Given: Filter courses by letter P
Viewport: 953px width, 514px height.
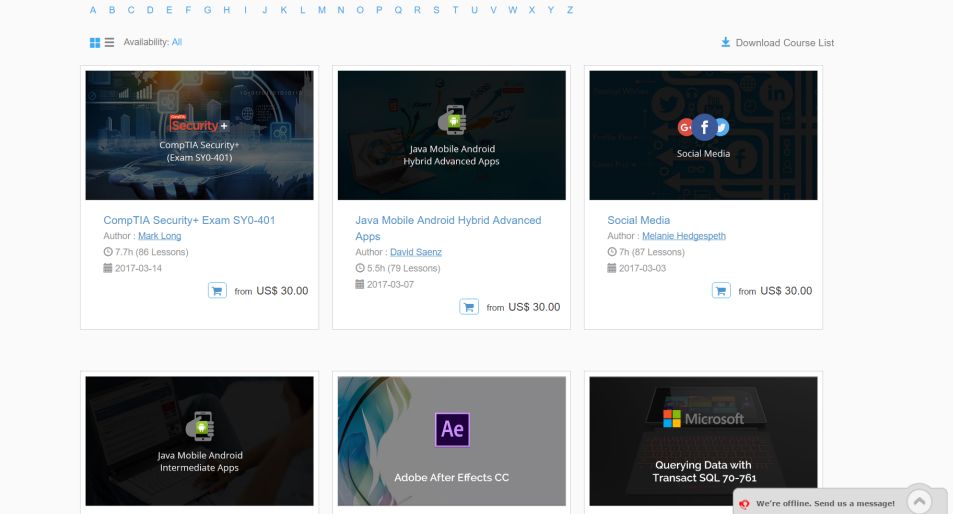Looking at the screenshot, I should coord(379,10).
